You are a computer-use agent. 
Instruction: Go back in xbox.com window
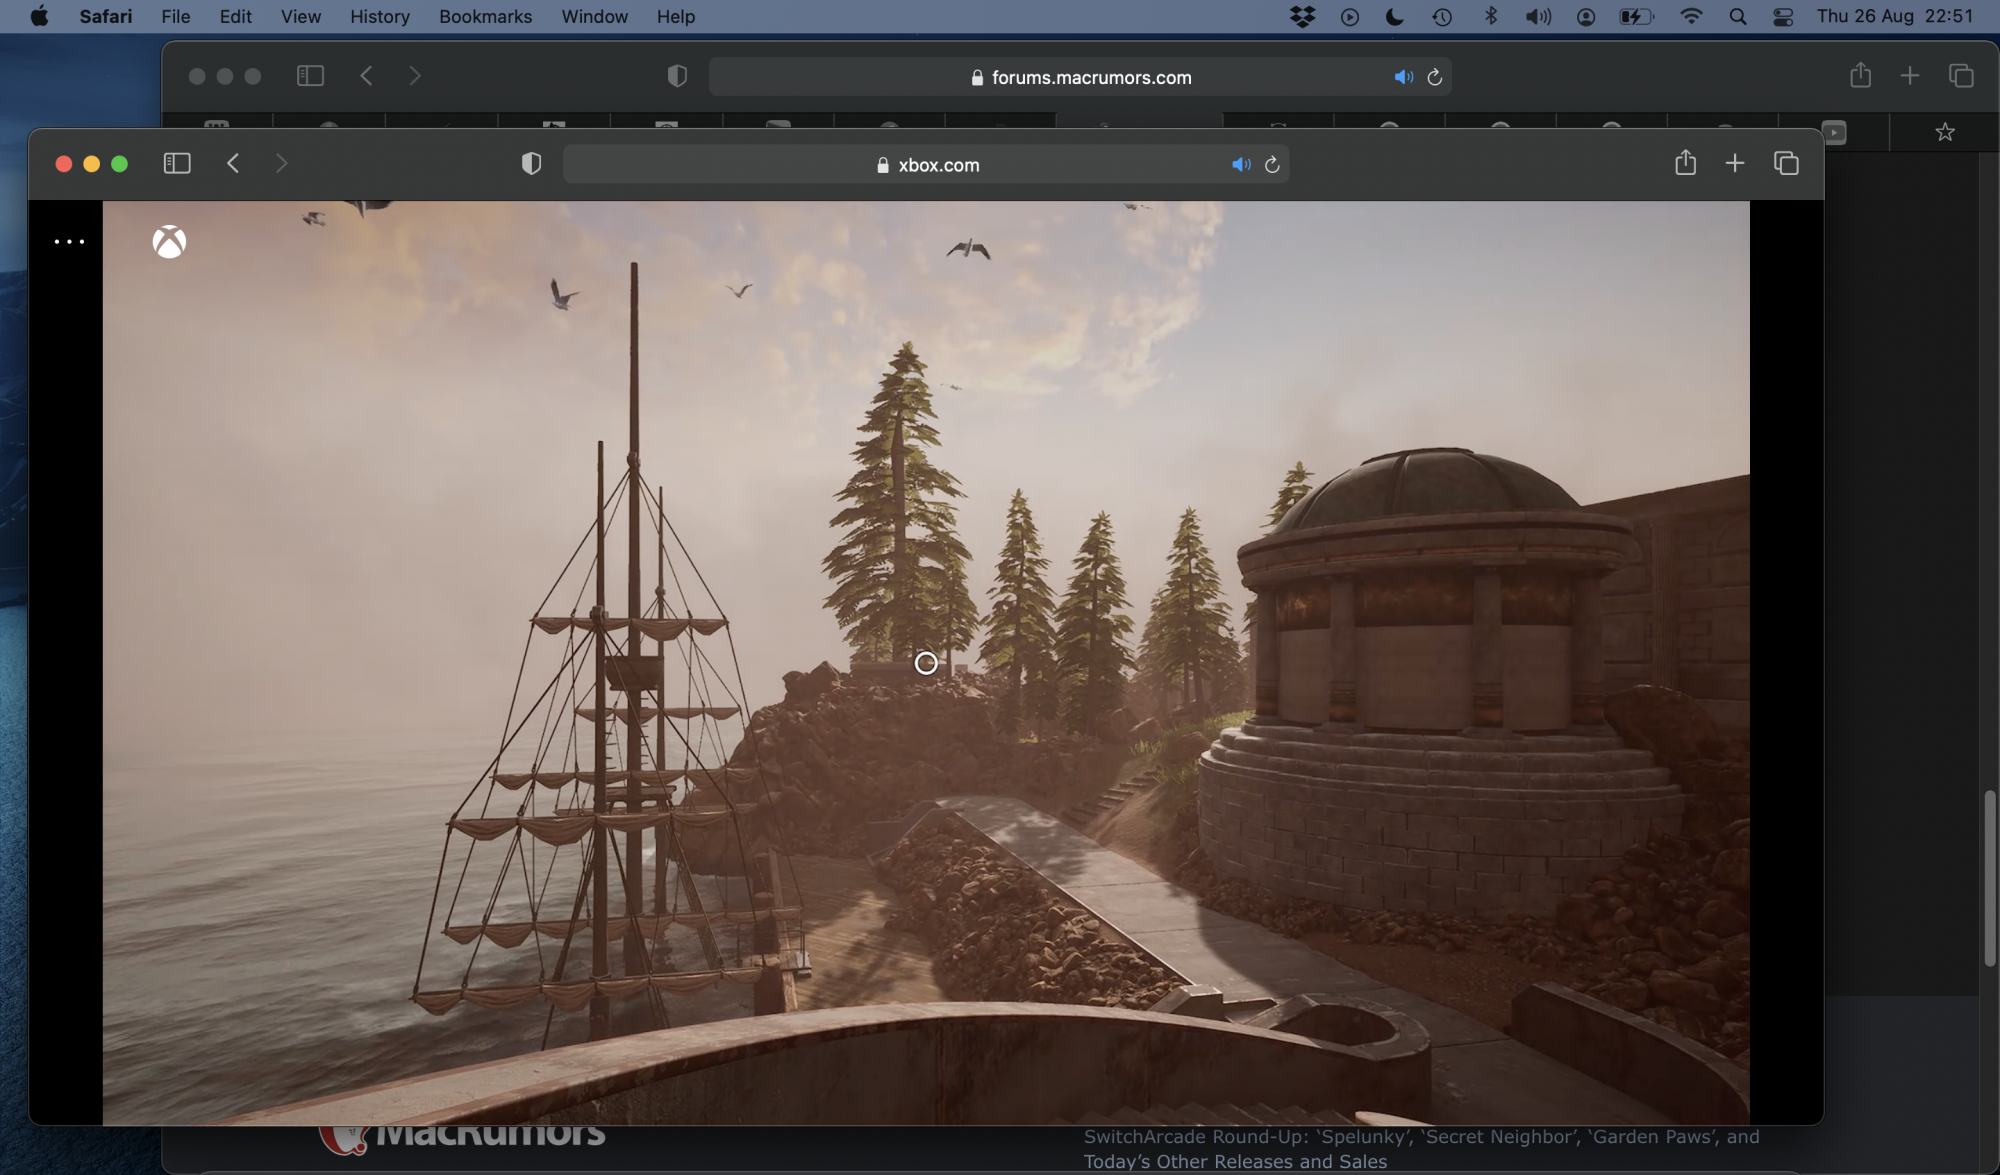click(x=233, y=163)
